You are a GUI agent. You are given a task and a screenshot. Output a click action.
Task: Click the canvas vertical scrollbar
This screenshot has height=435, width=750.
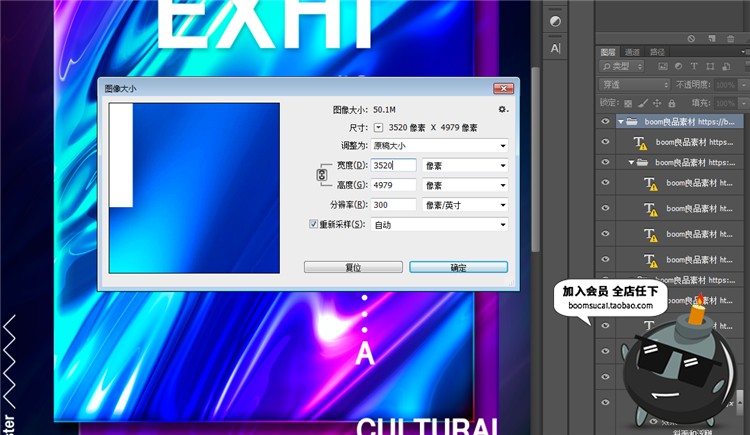click(535, 159)
